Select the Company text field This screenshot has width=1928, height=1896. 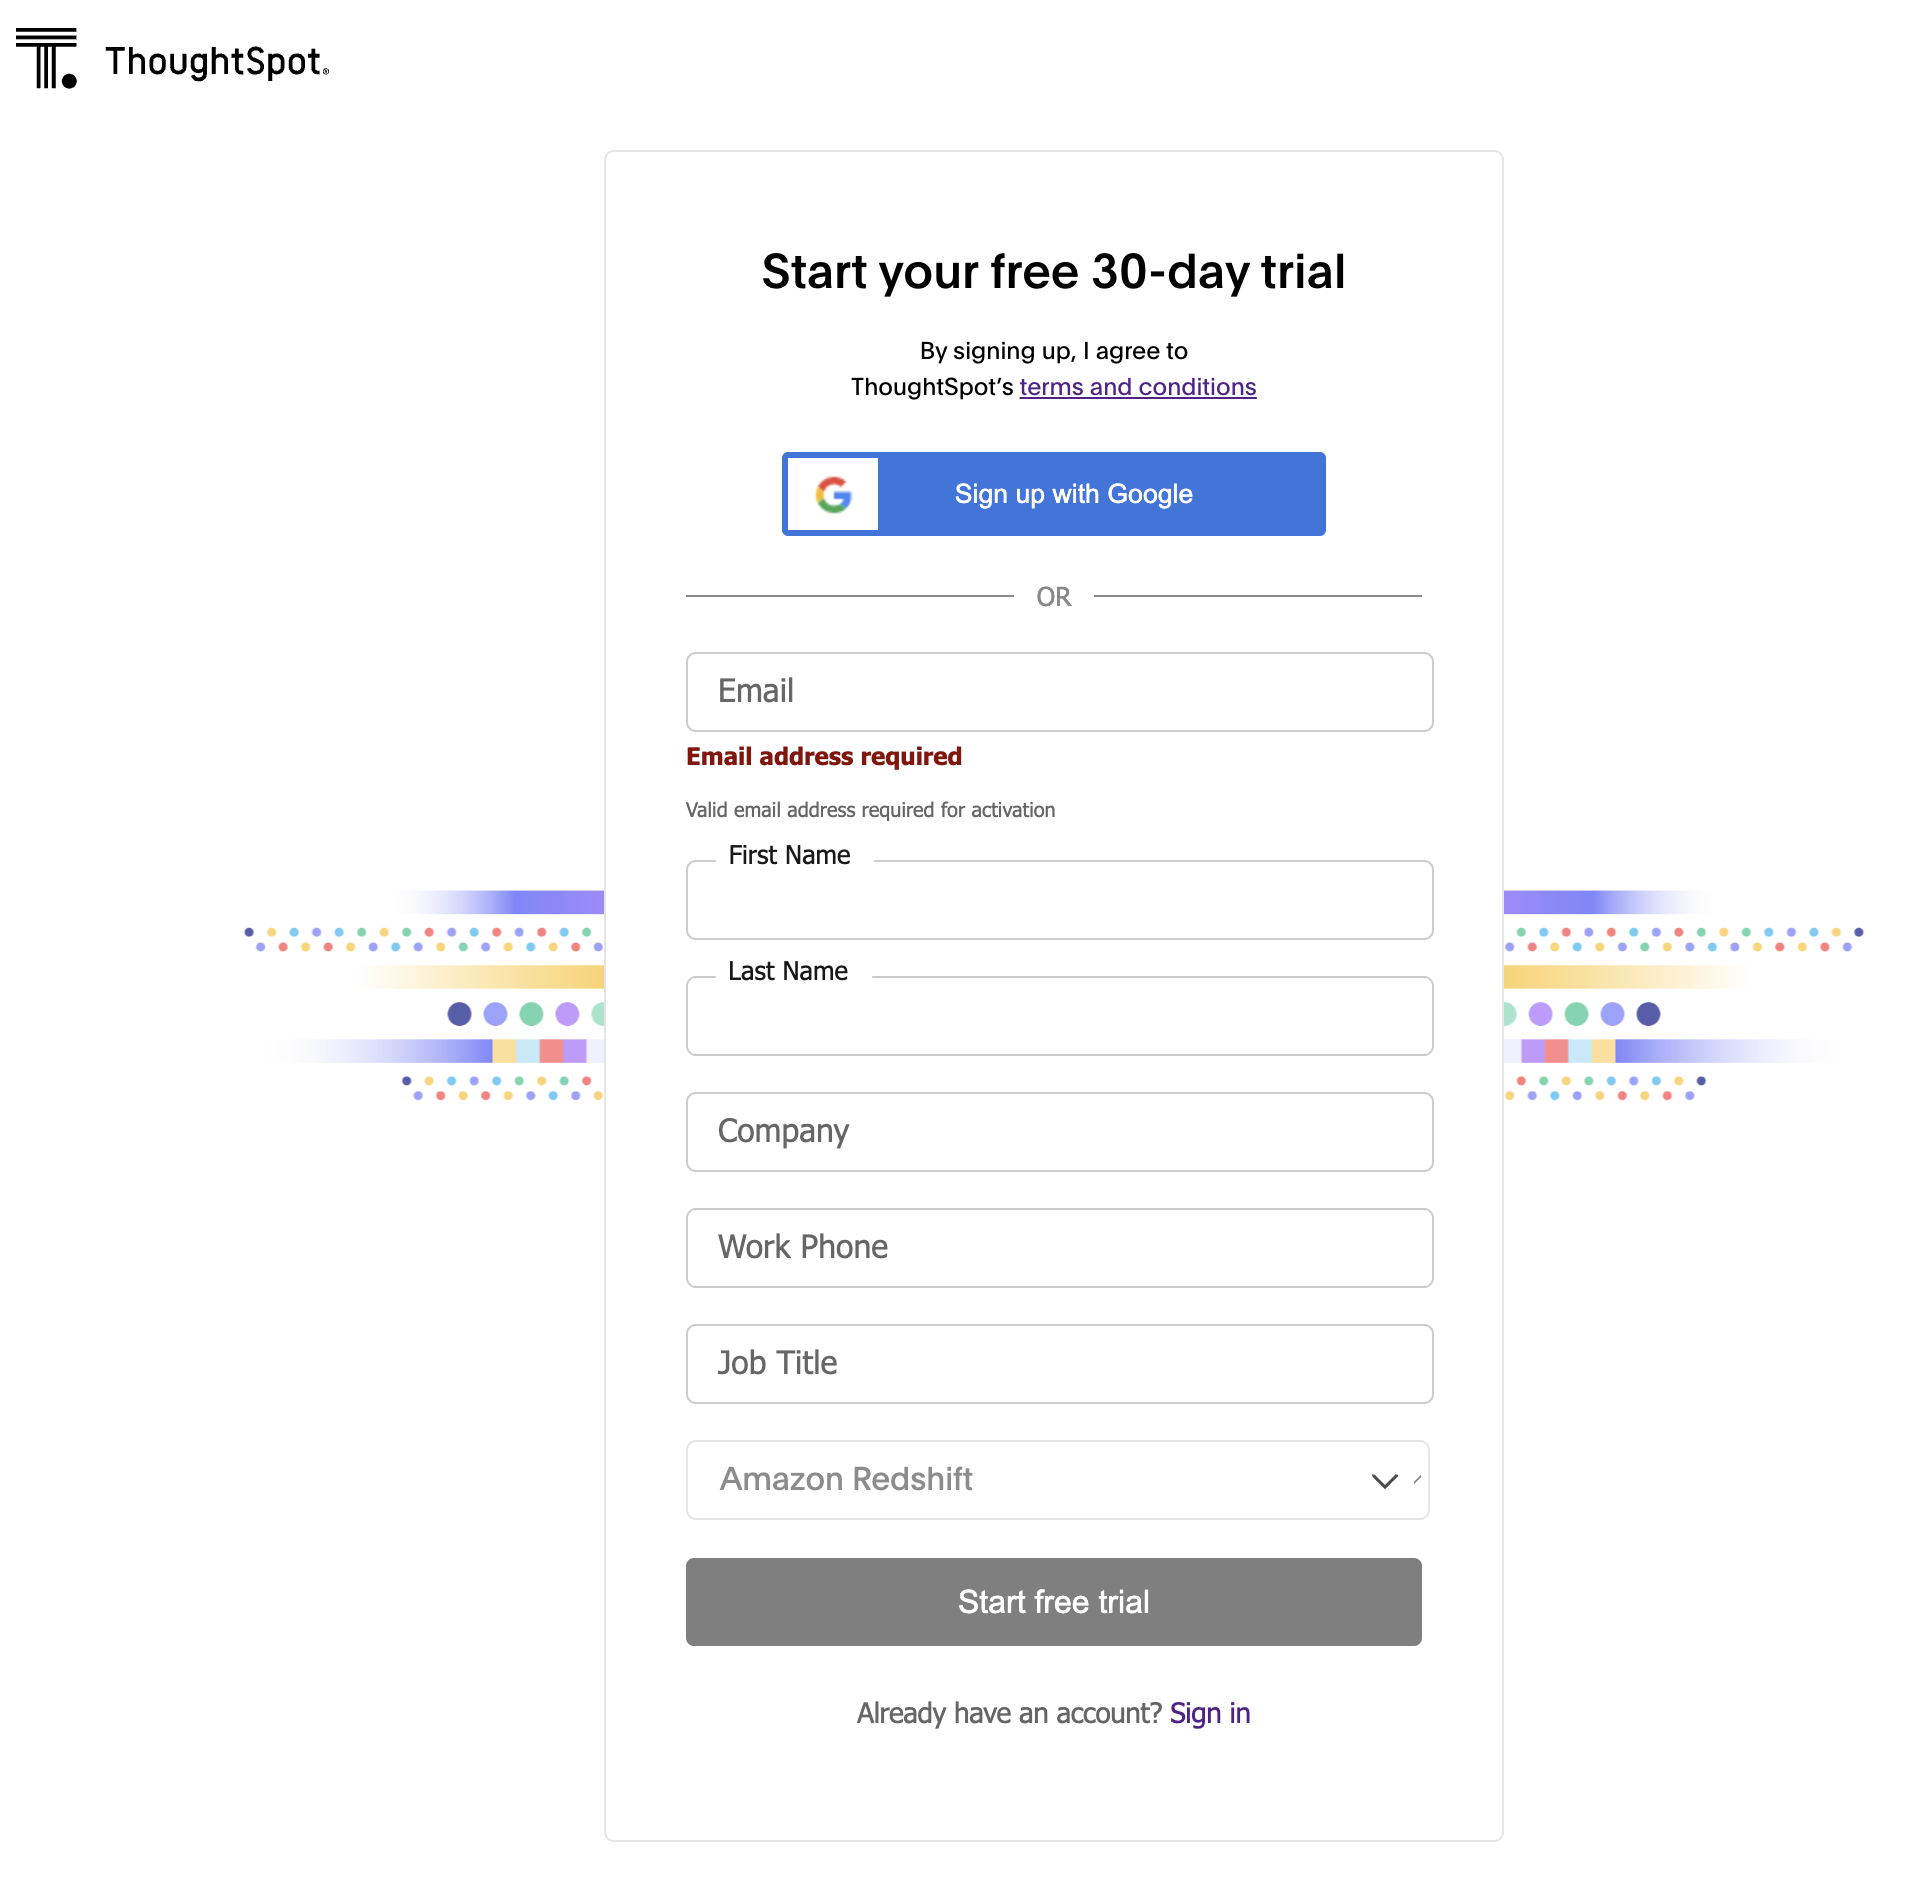[x=1060, y=1132]
